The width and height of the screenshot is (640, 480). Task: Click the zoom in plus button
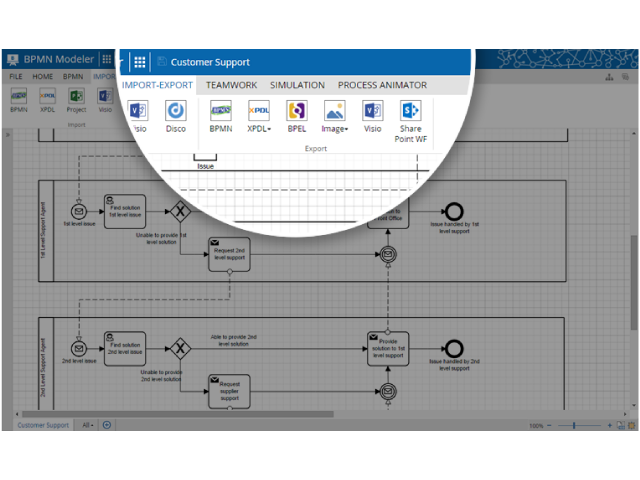(x=609, y=425)
